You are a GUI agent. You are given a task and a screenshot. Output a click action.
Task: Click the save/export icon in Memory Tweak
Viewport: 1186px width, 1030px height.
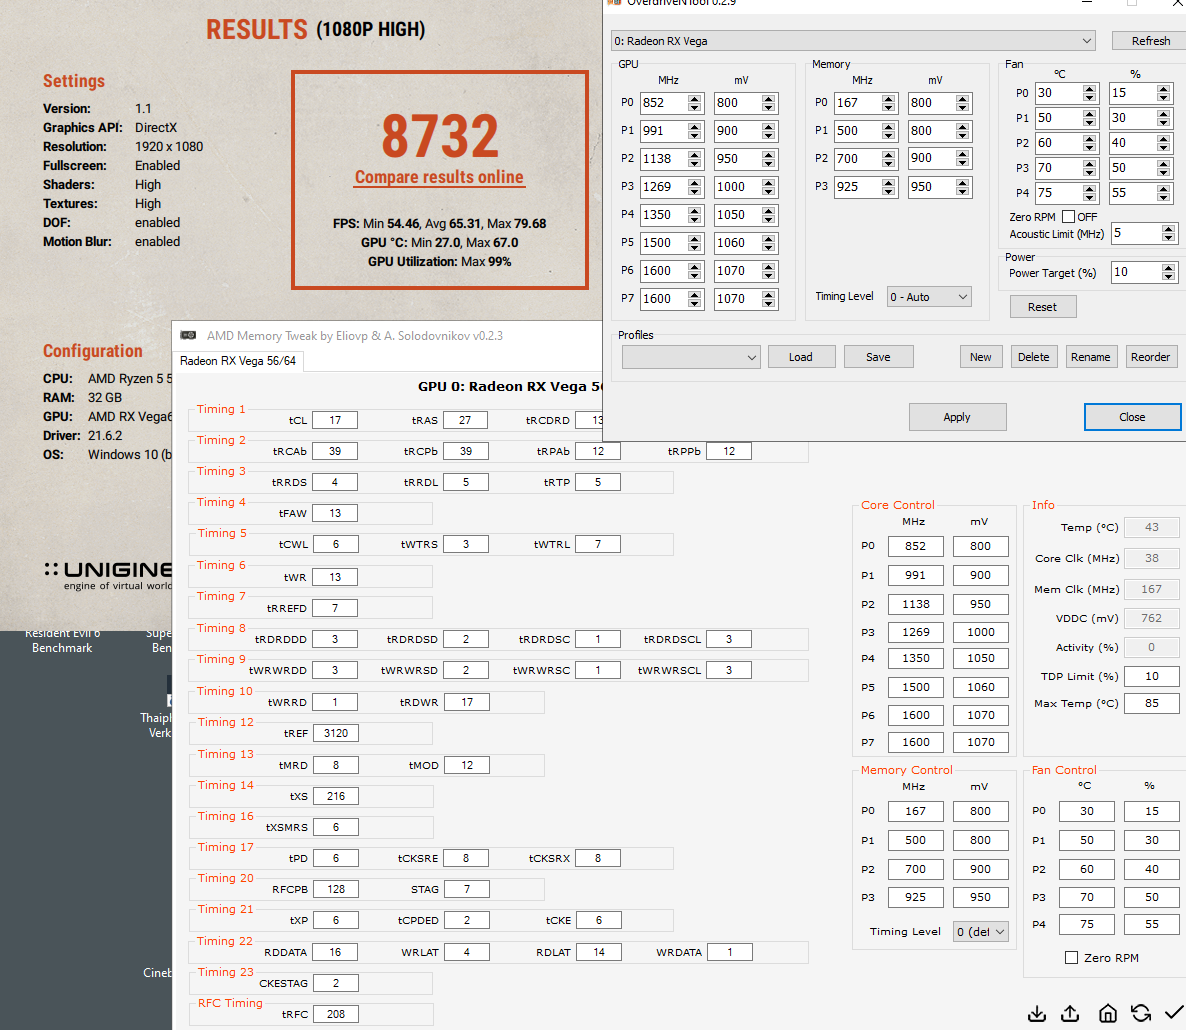pyautogui.click(x=1070, y=1013)
